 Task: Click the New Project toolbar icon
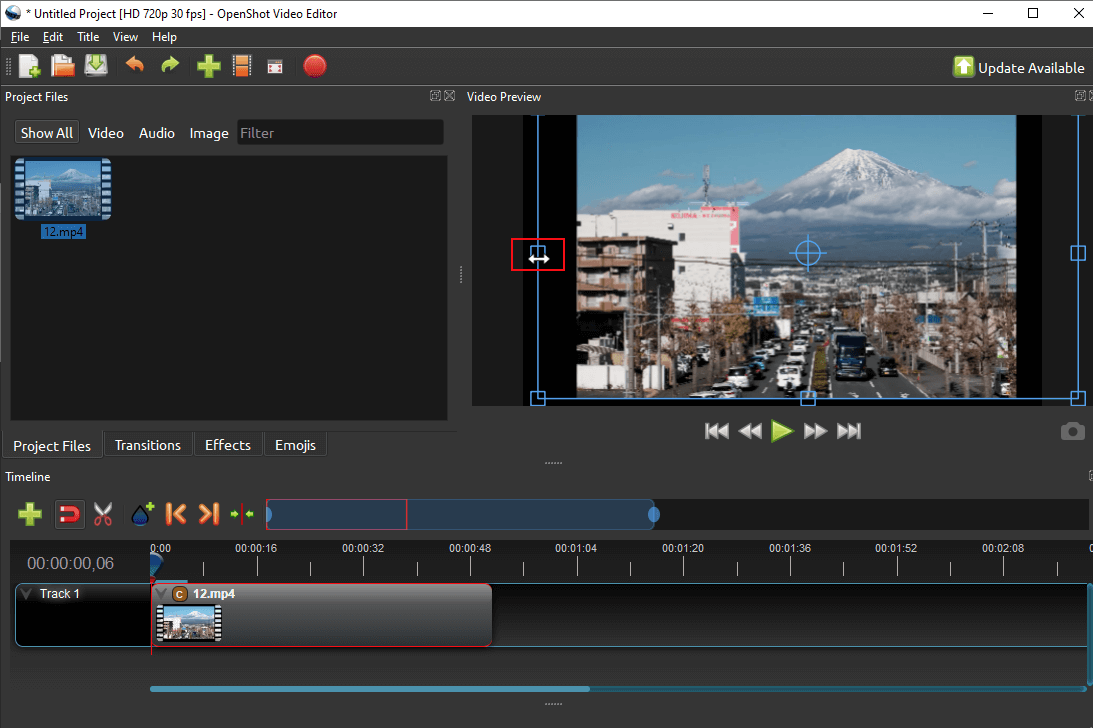(30, 67)
